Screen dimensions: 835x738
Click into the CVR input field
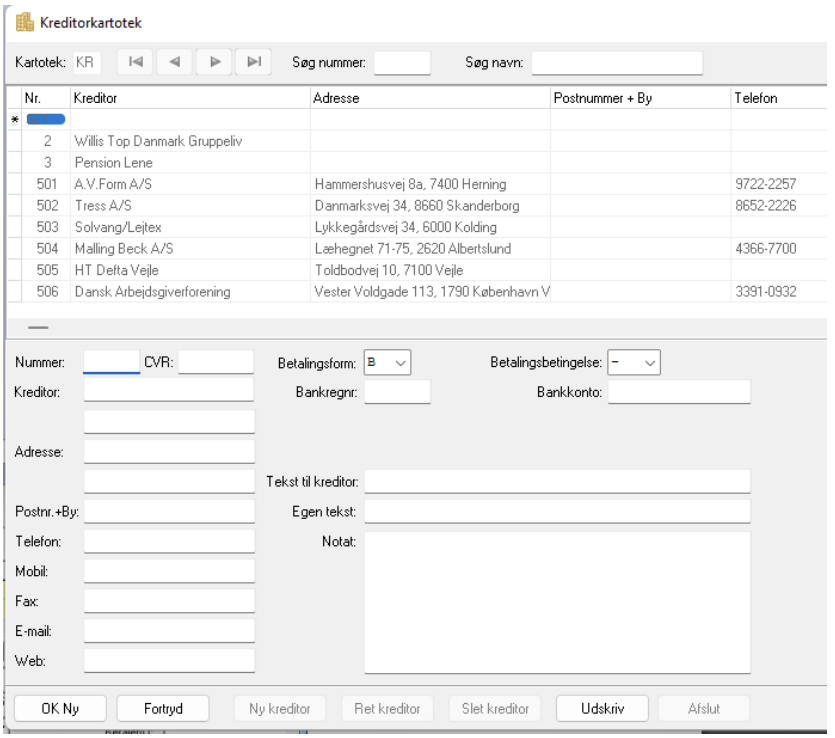[216, 362]
